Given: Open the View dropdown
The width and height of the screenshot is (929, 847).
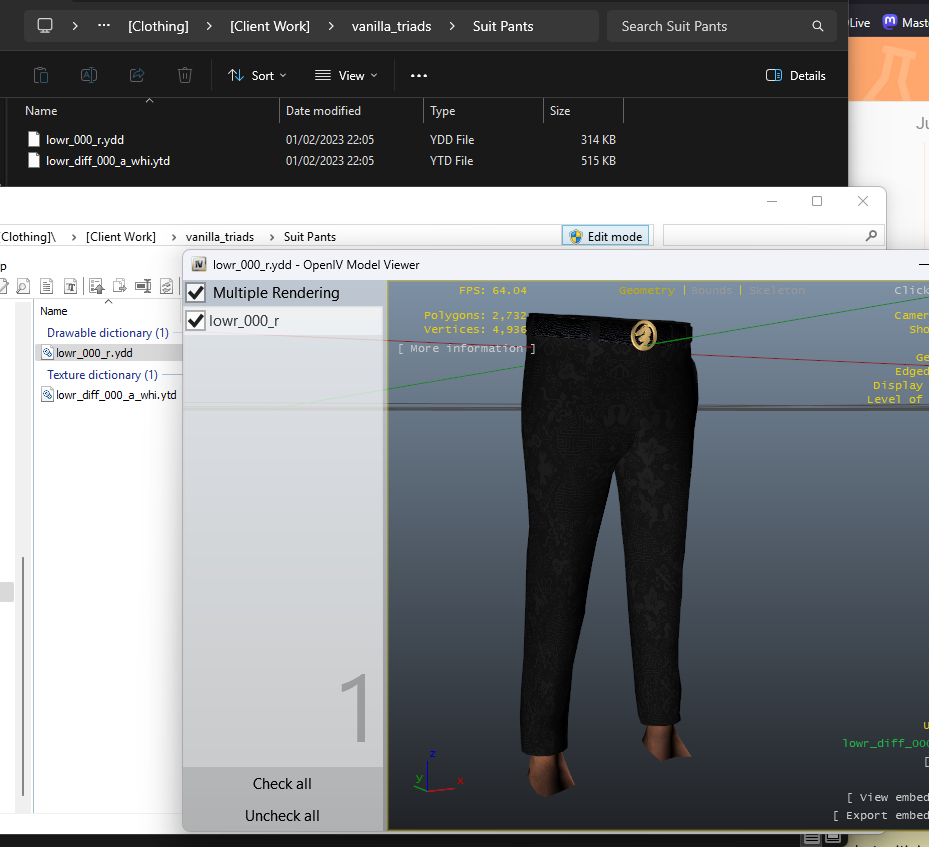Looking at the screenshot, I should tap(346, 75).
